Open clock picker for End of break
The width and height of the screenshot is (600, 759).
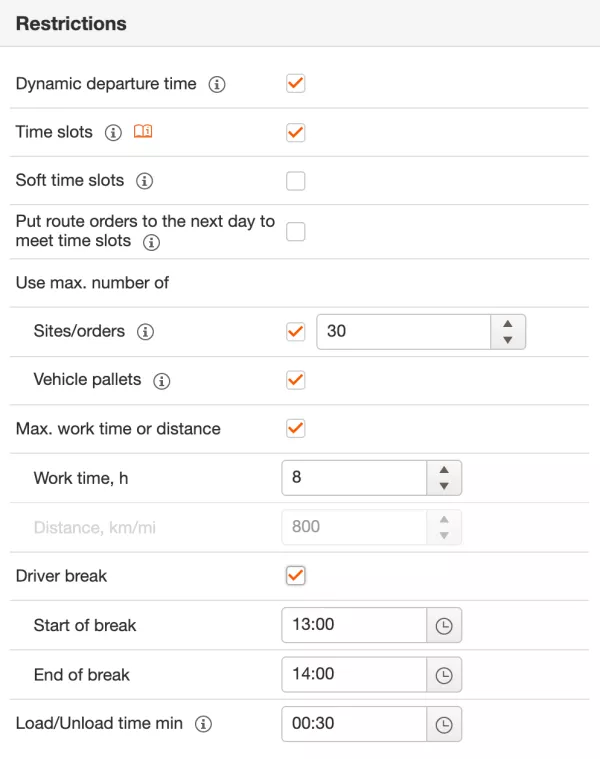444,675
